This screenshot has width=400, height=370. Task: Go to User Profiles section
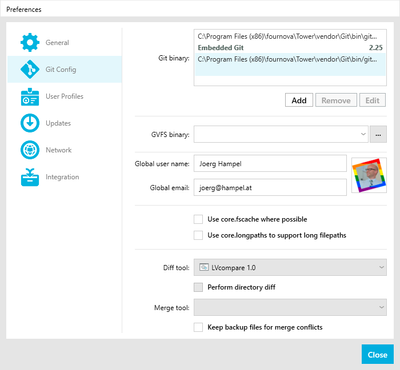tap(65, 96)
